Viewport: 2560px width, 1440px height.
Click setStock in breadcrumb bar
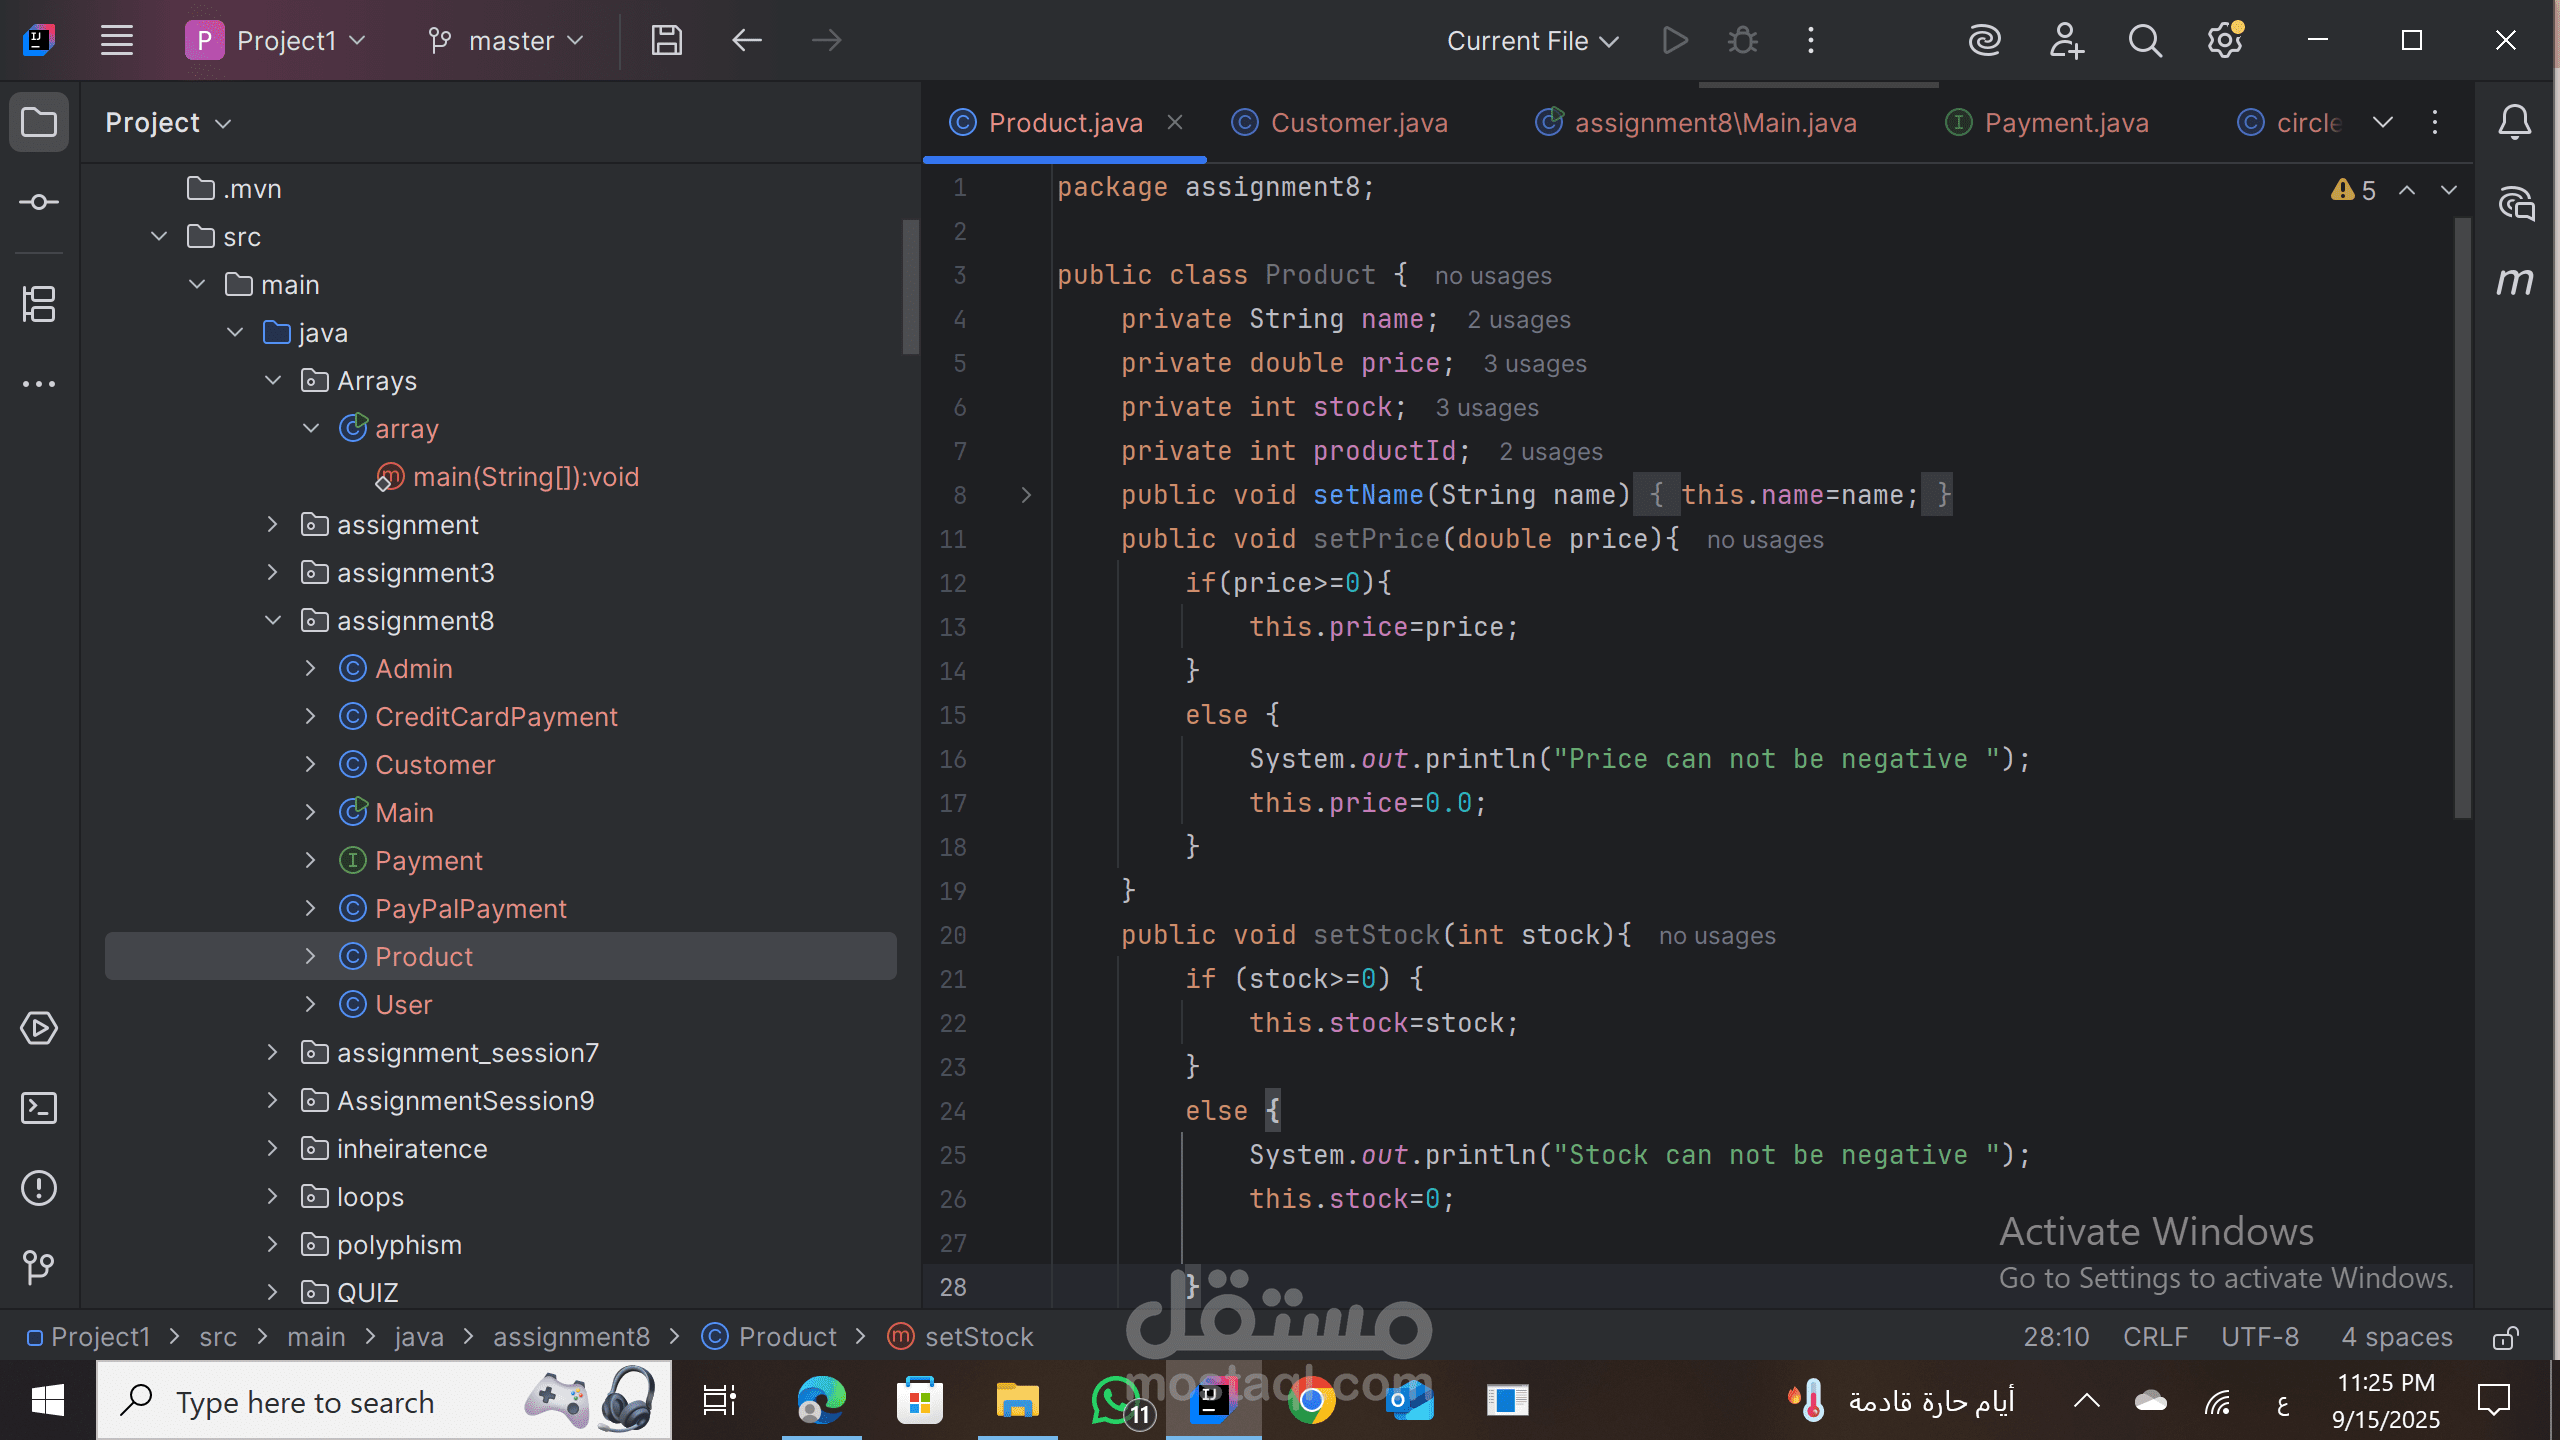pos(961,1338)
